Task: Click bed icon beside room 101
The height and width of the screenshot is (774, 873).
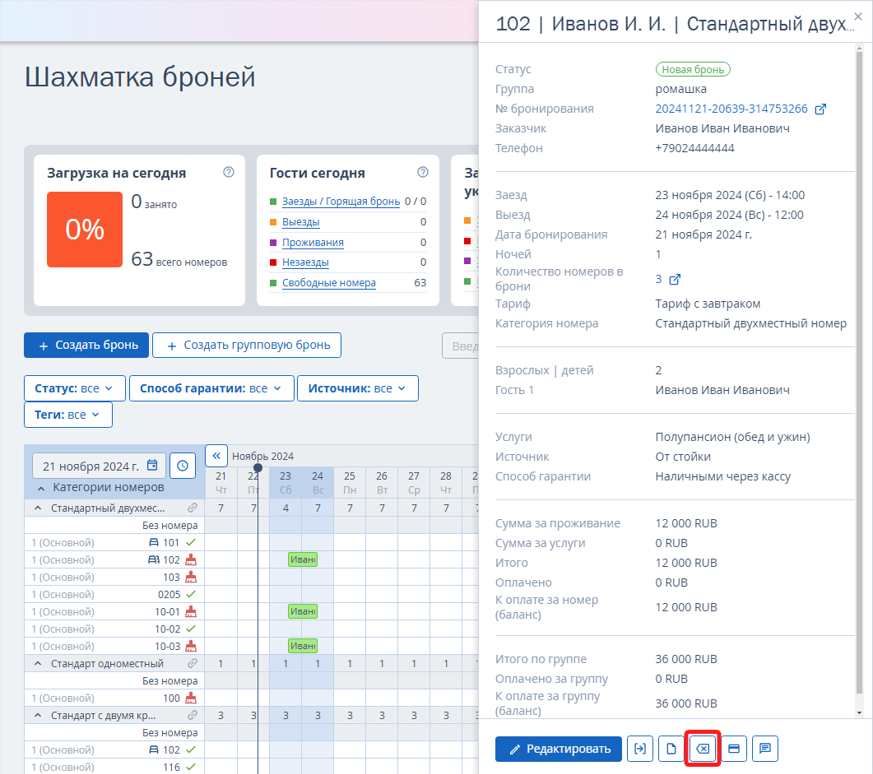Action: 154,542
